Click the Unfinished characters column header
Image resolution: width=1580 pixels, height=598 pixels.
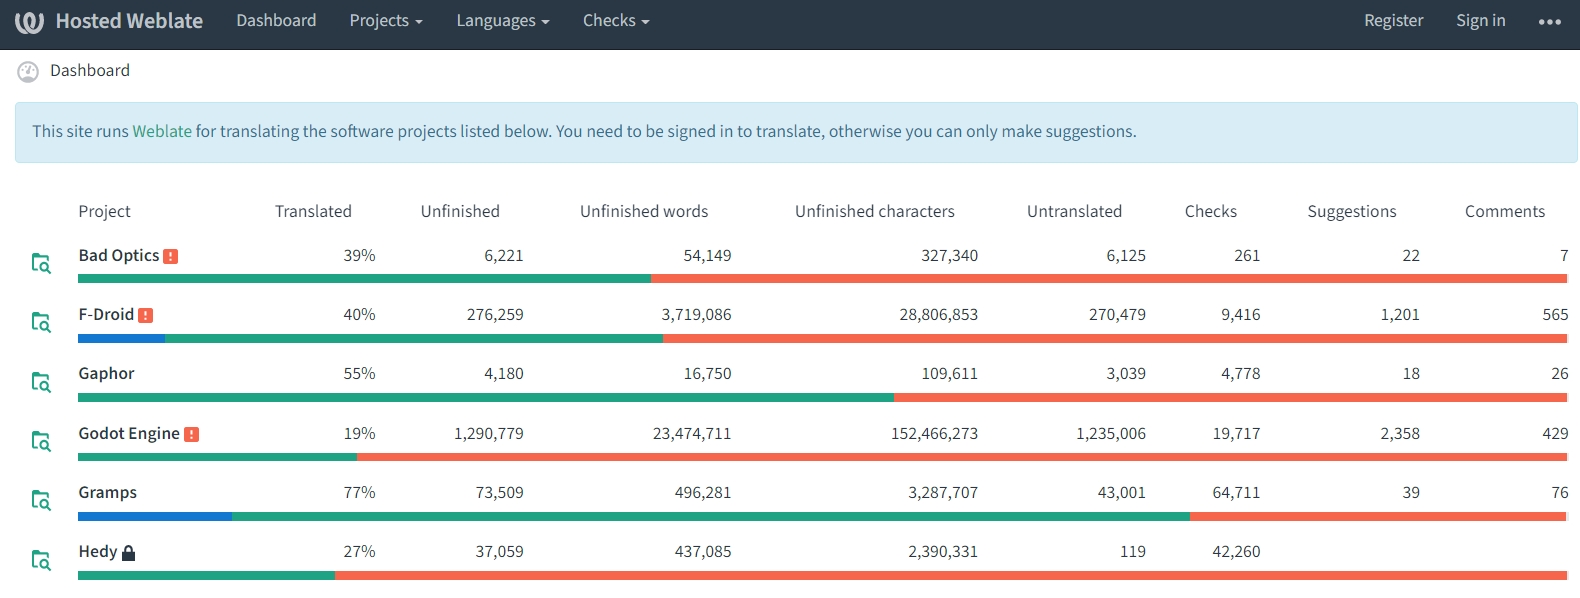[875, 211]
